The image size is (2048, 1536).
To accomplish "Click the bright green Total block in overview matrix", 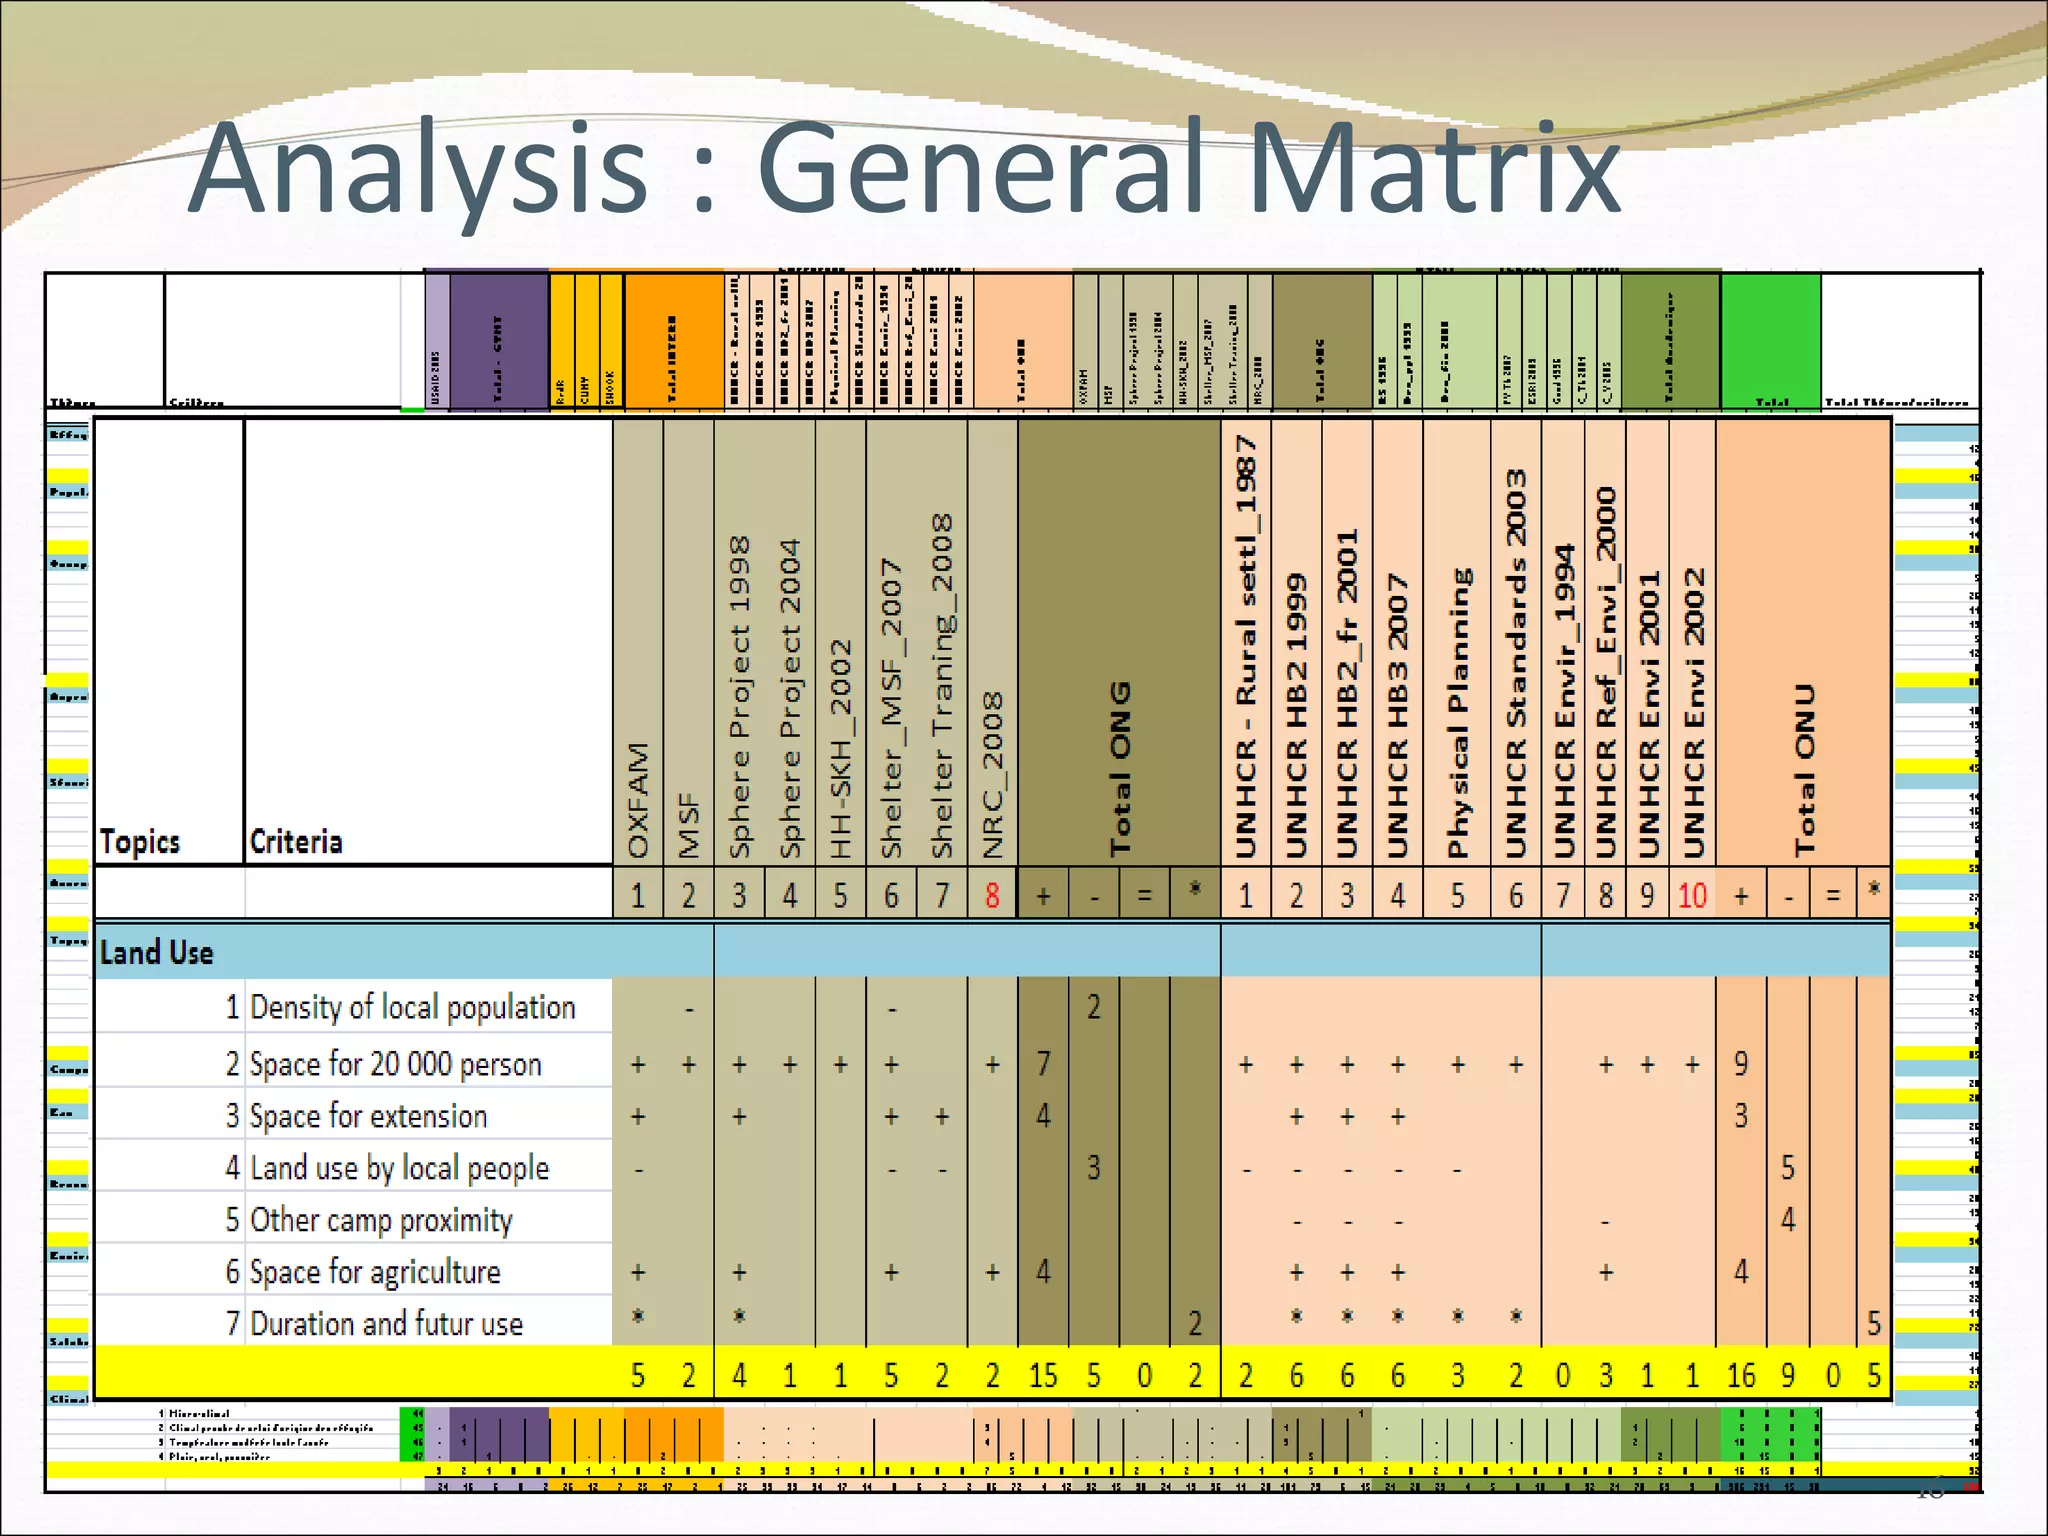I will click(1771, 341).
